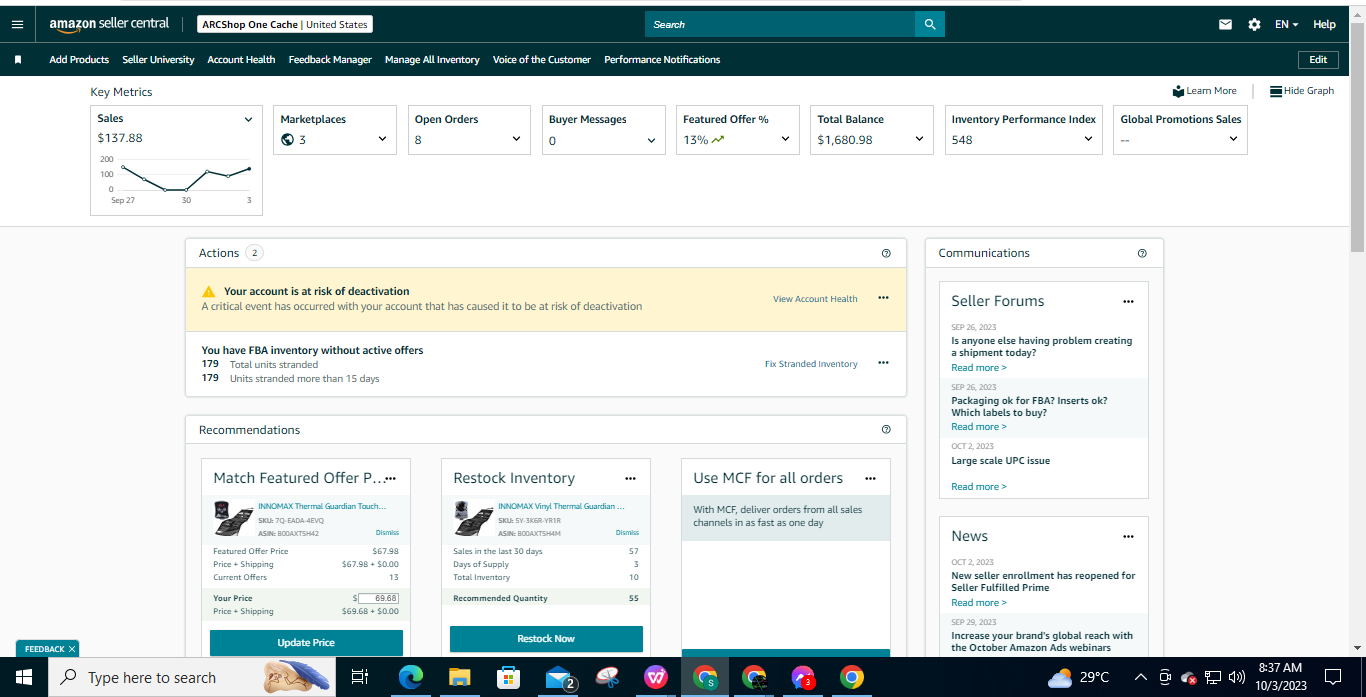Dismiss the Match Featured Offer product

(x=387, y=533)
